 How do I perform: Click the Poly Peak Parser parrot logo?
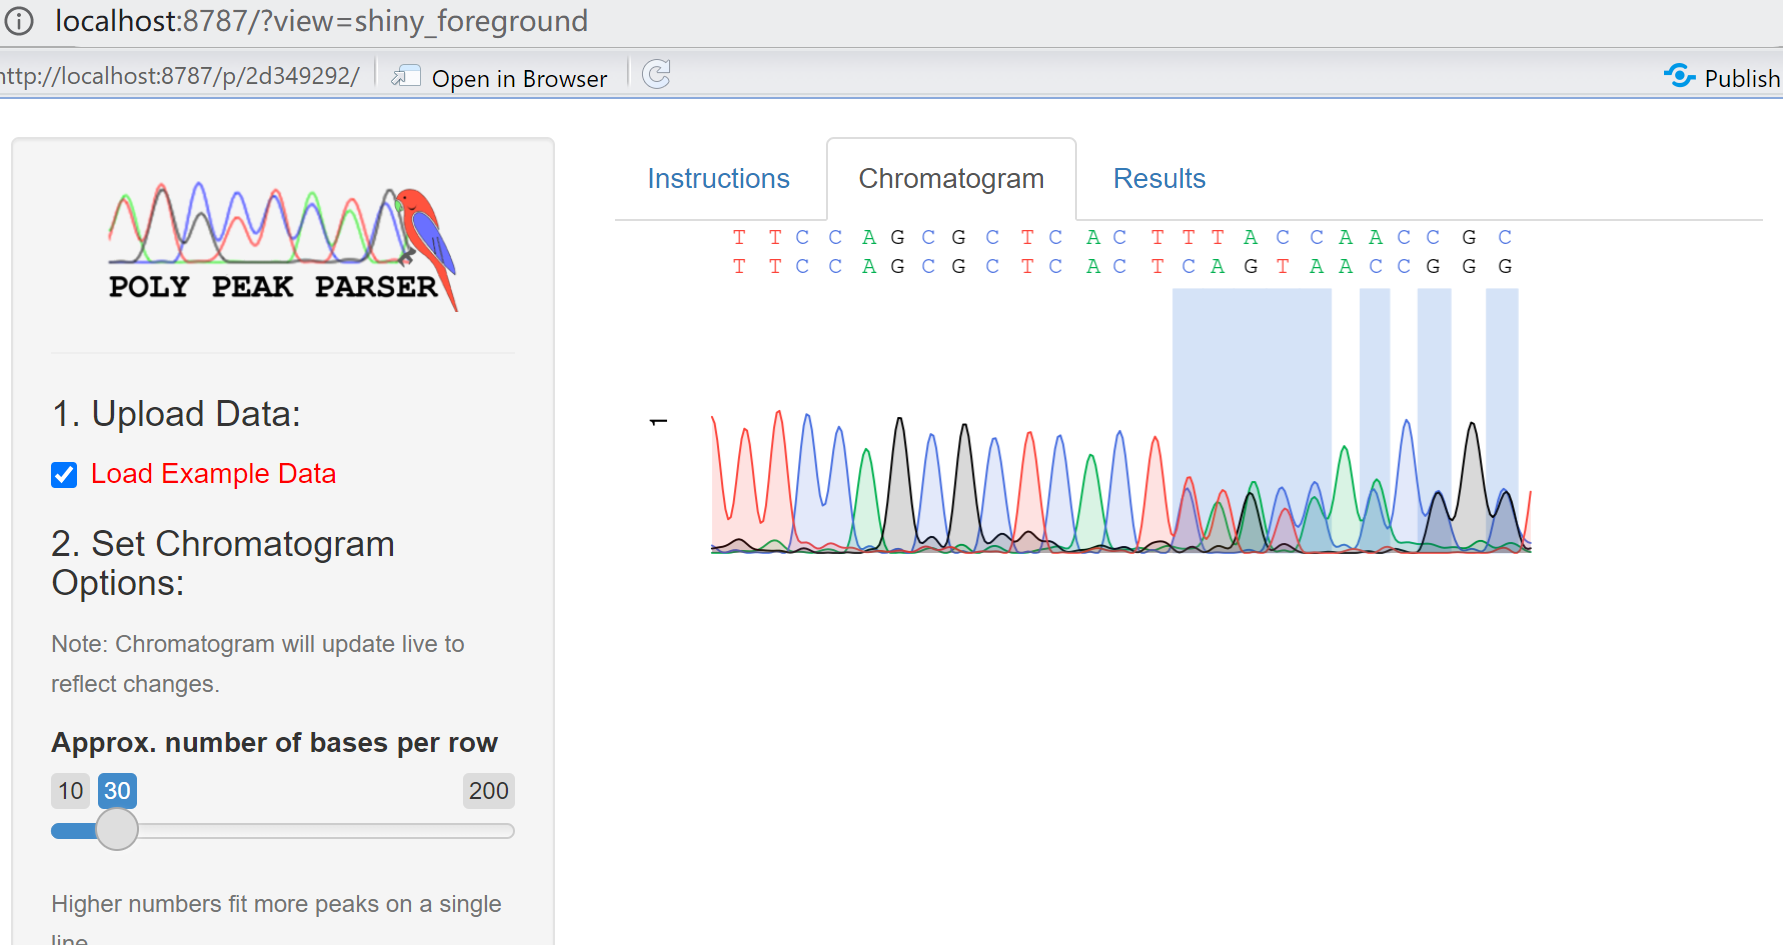(281, 240)
